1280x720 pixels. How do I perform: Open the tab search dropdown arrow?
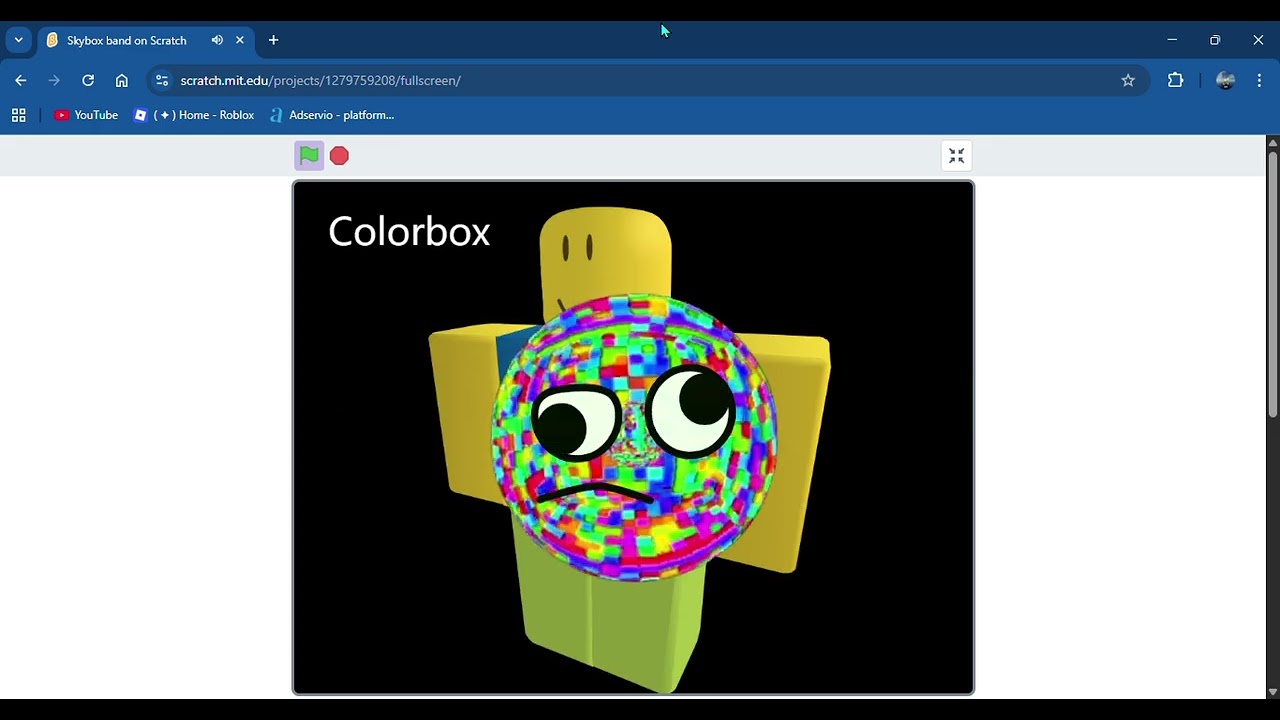pyautogui.click(x=18, y=40)
